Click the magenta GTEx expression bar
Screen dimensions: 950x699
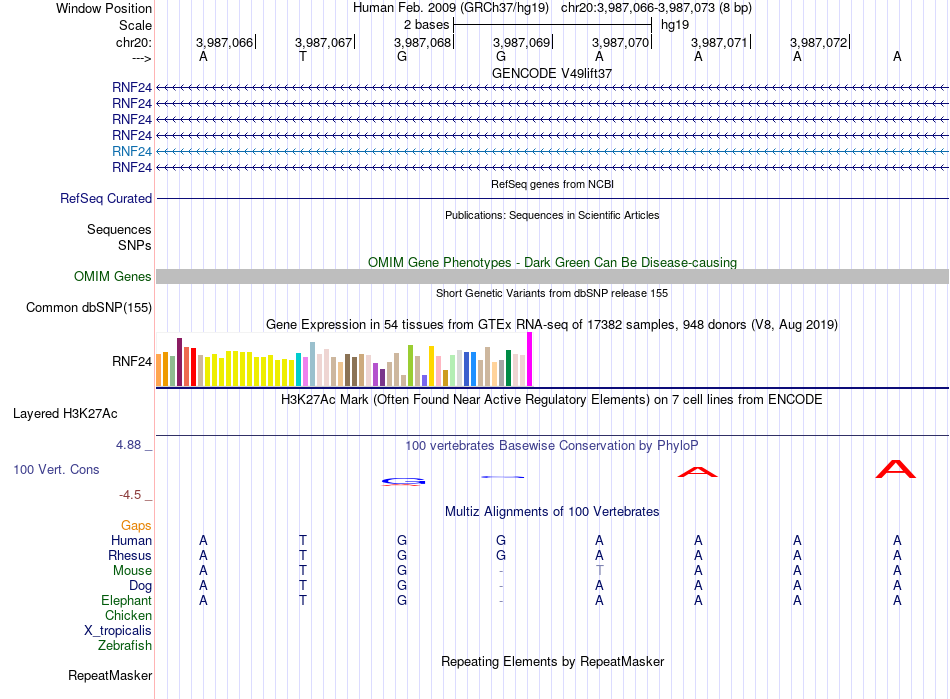point(530,359)
